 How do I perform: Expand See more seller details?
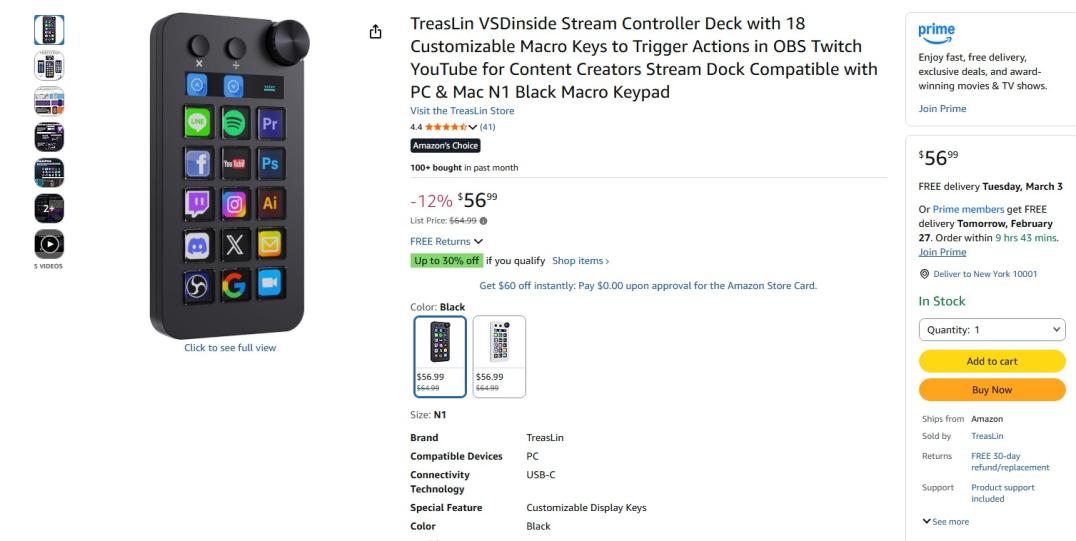(x=945, y=521)
